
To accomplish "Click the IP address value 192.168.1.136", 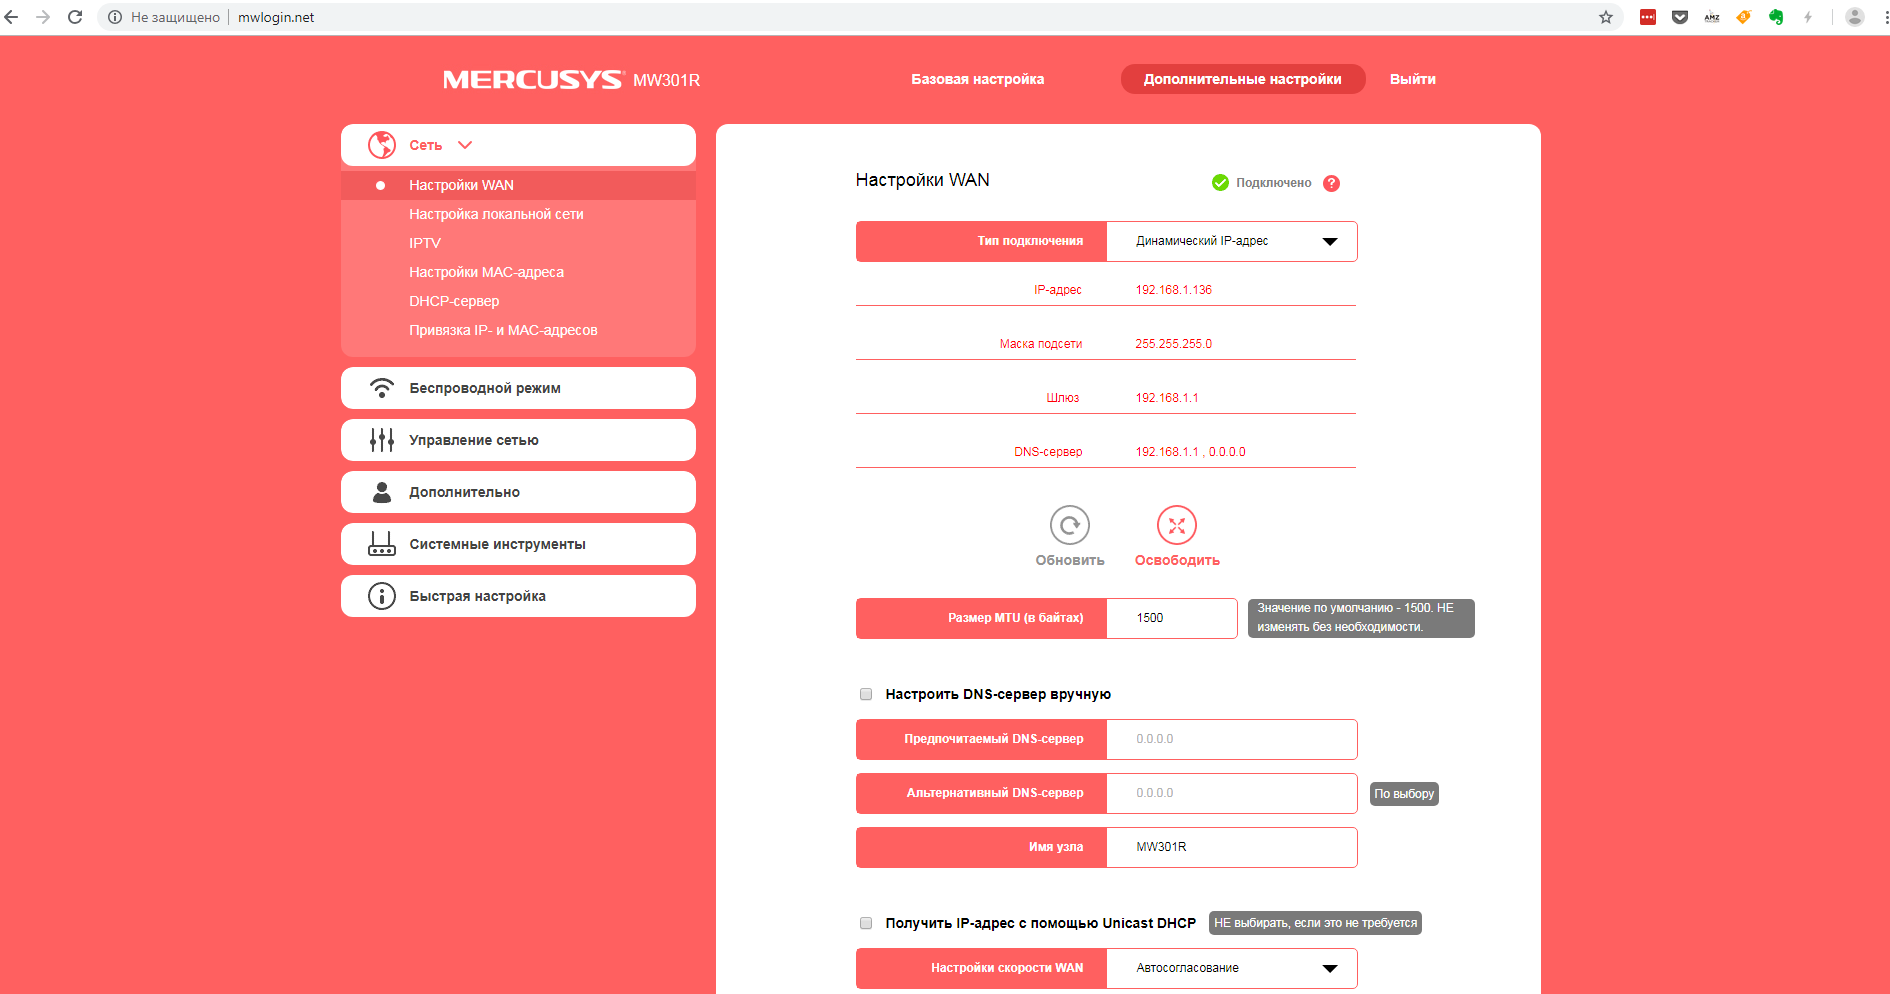I will click(x=1174, y=290).
